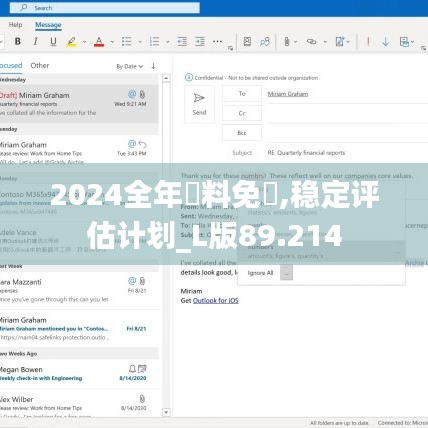Viewport: 428px width, 428px height.
Task: Mark message as low importance
Action: (x=386, y=42)
